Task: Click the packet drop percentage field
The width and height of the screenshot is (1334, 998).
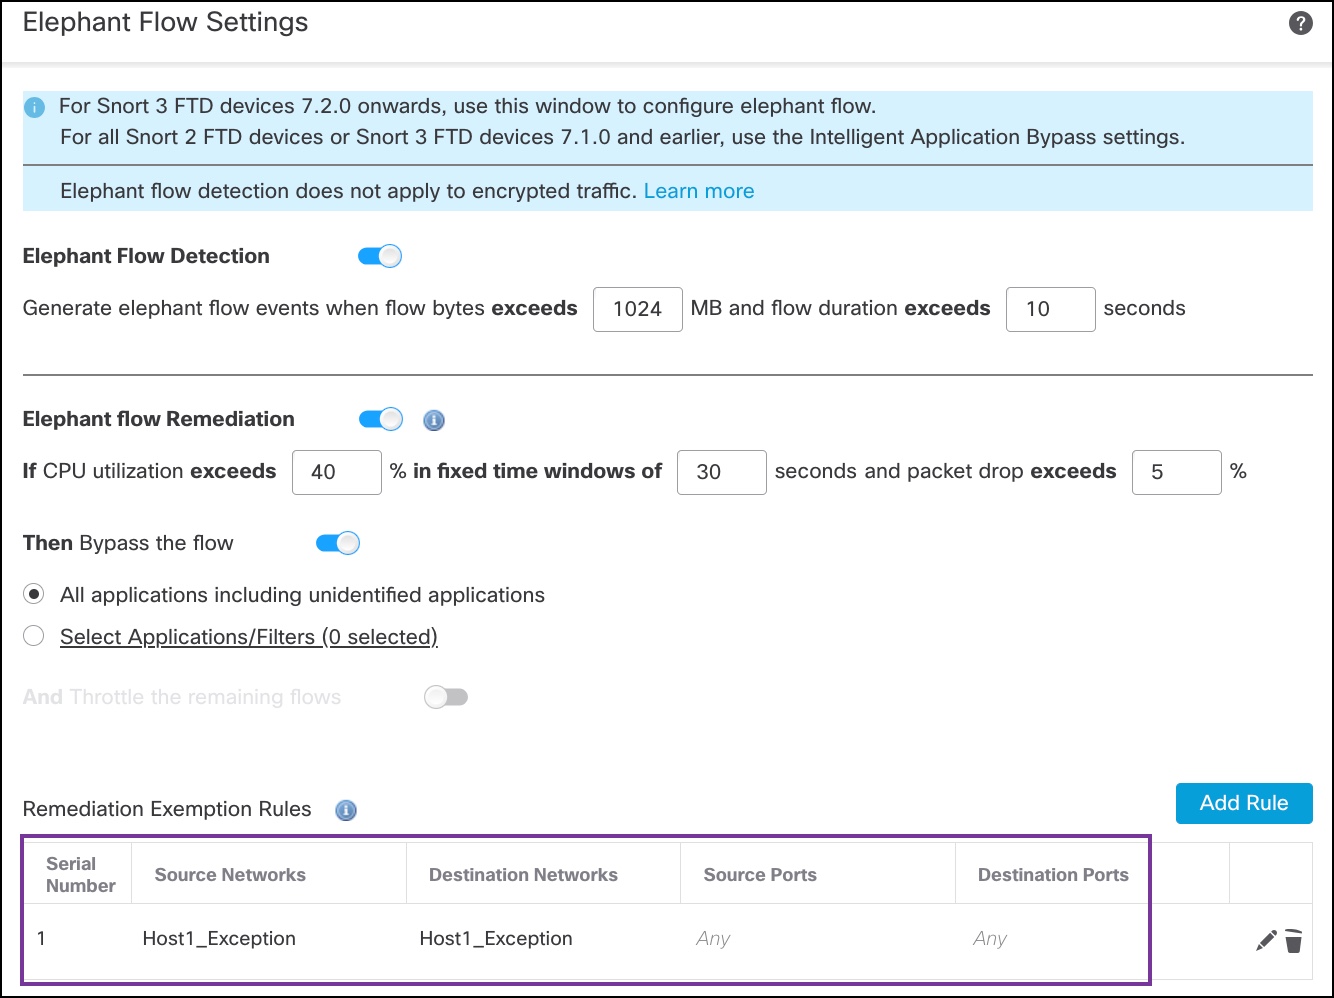Action: point(1176,472)
